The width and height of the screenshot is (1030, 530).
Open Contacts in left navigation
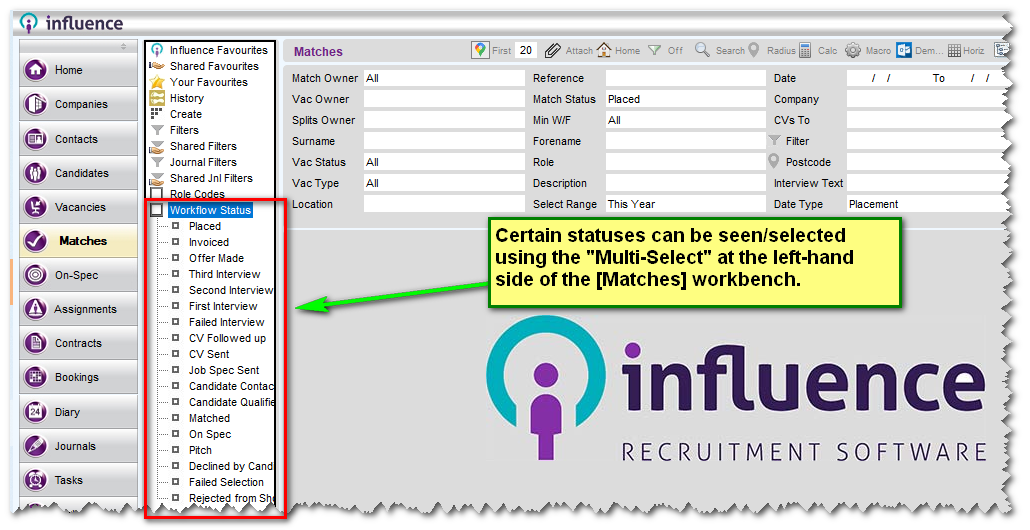click(78, 139)
